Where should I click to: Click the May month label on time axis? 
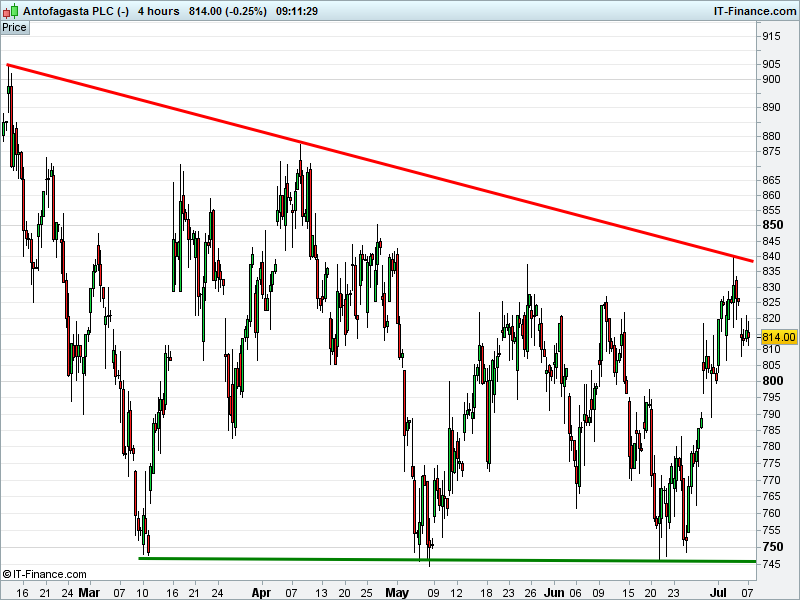coord(397,592)
